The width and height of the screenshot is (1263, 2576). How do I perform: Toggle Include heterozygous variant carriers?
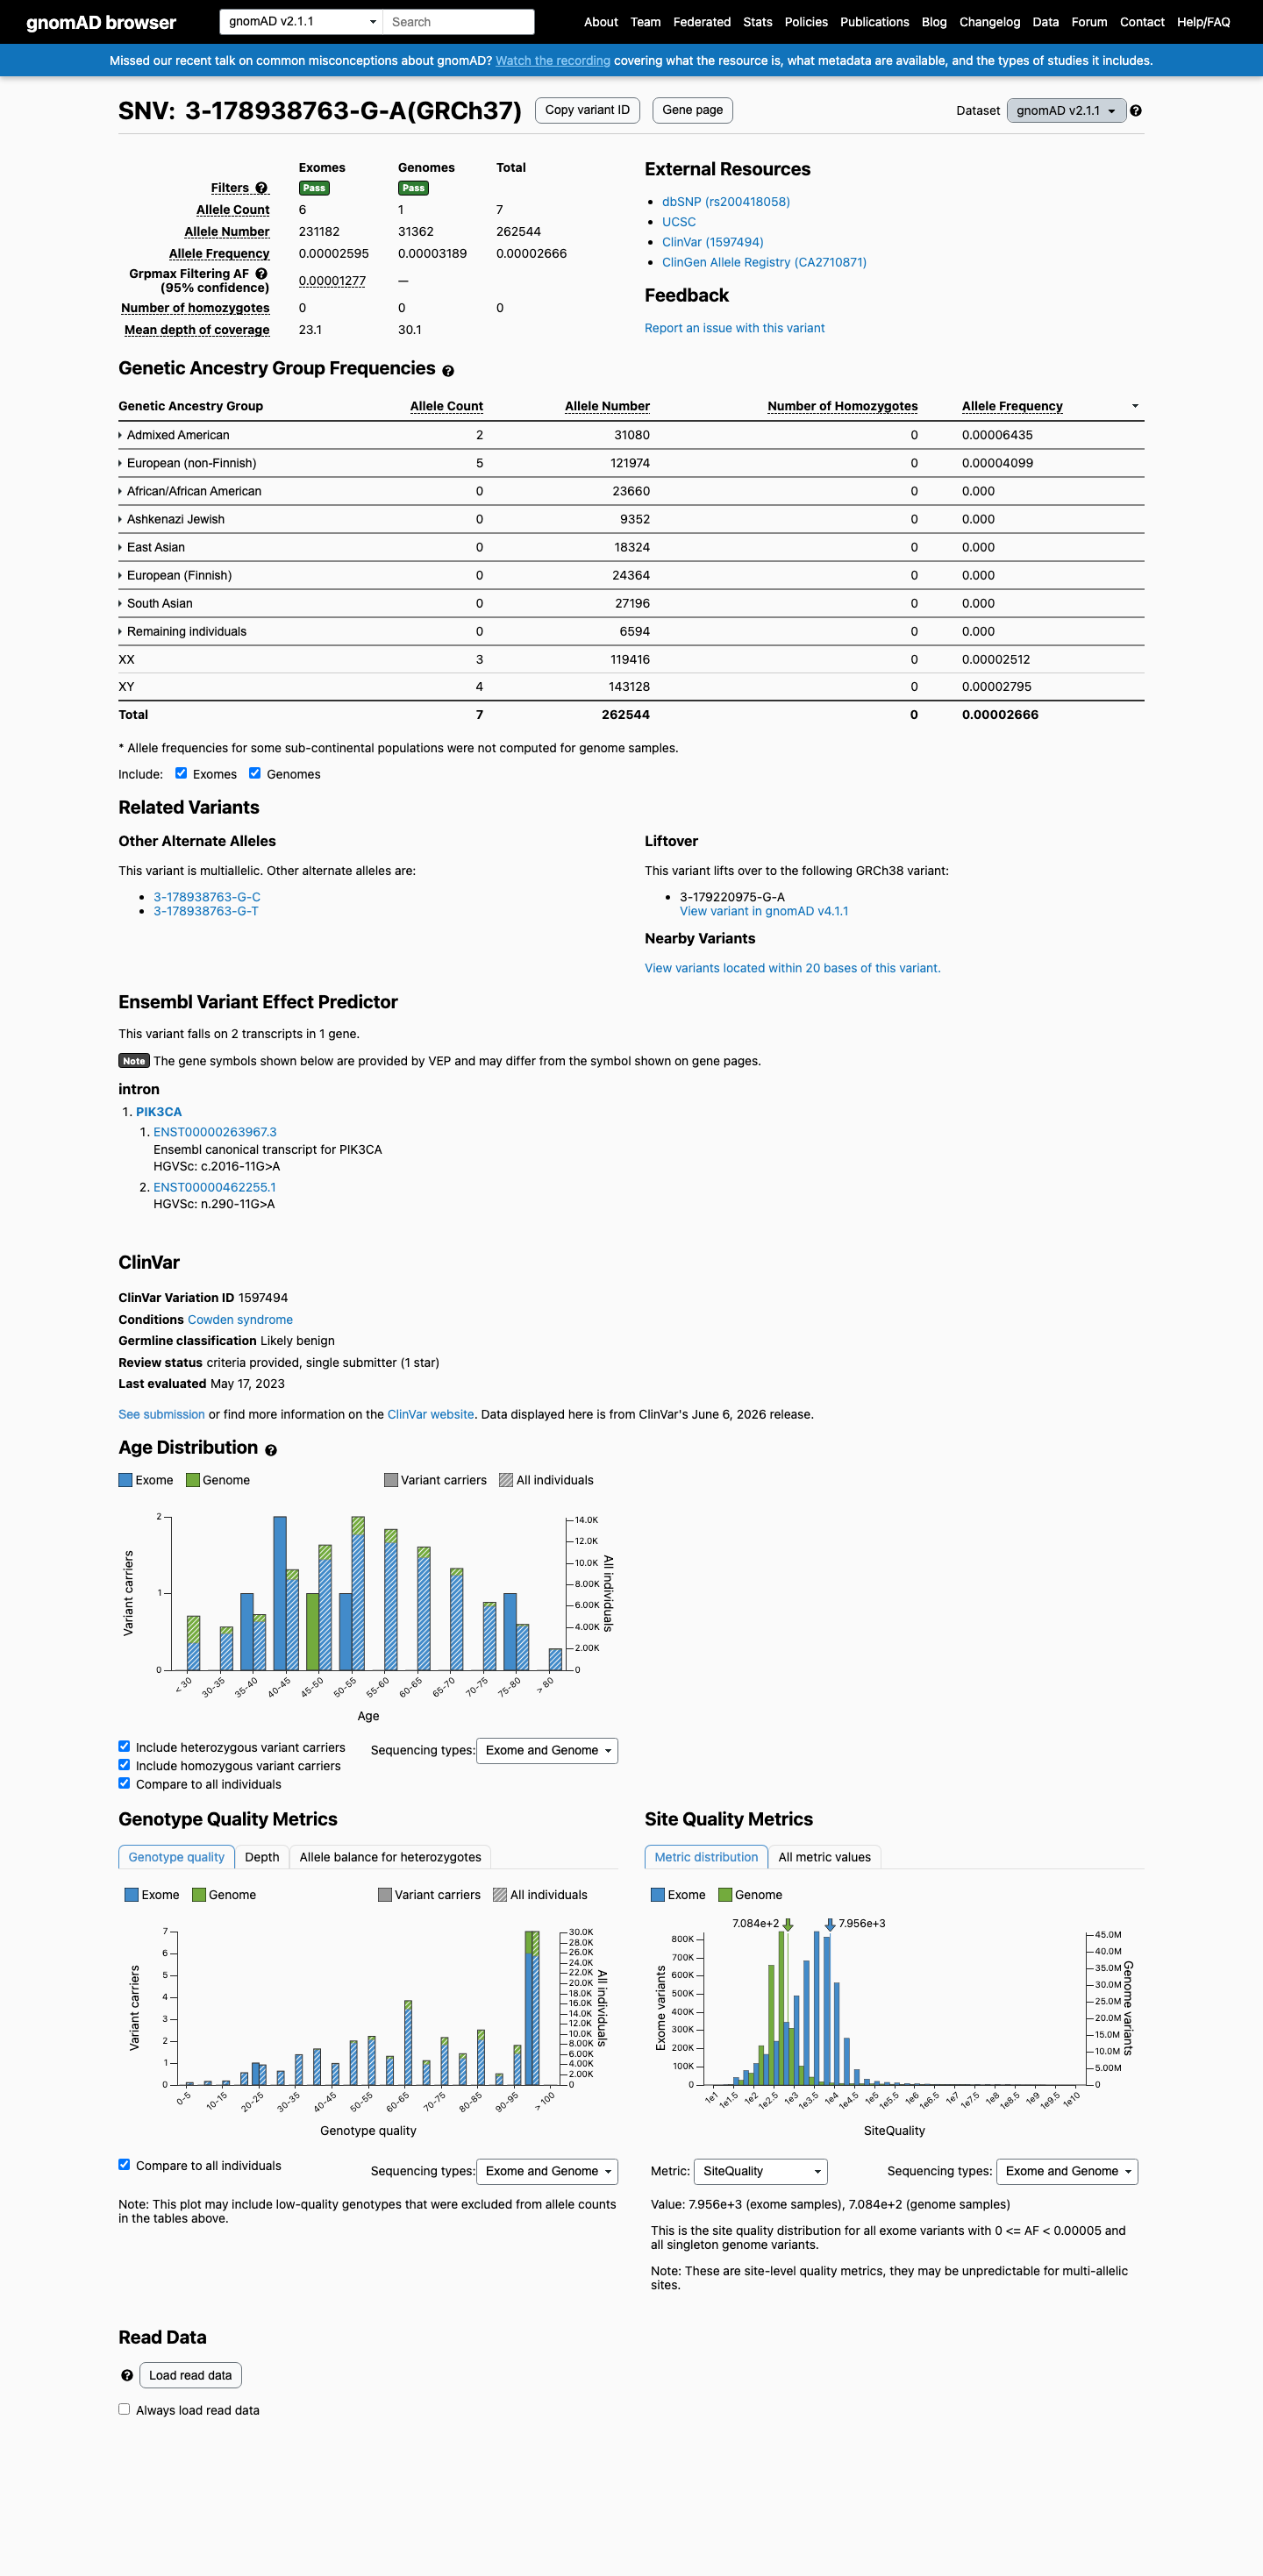(x=124, y=1746)
